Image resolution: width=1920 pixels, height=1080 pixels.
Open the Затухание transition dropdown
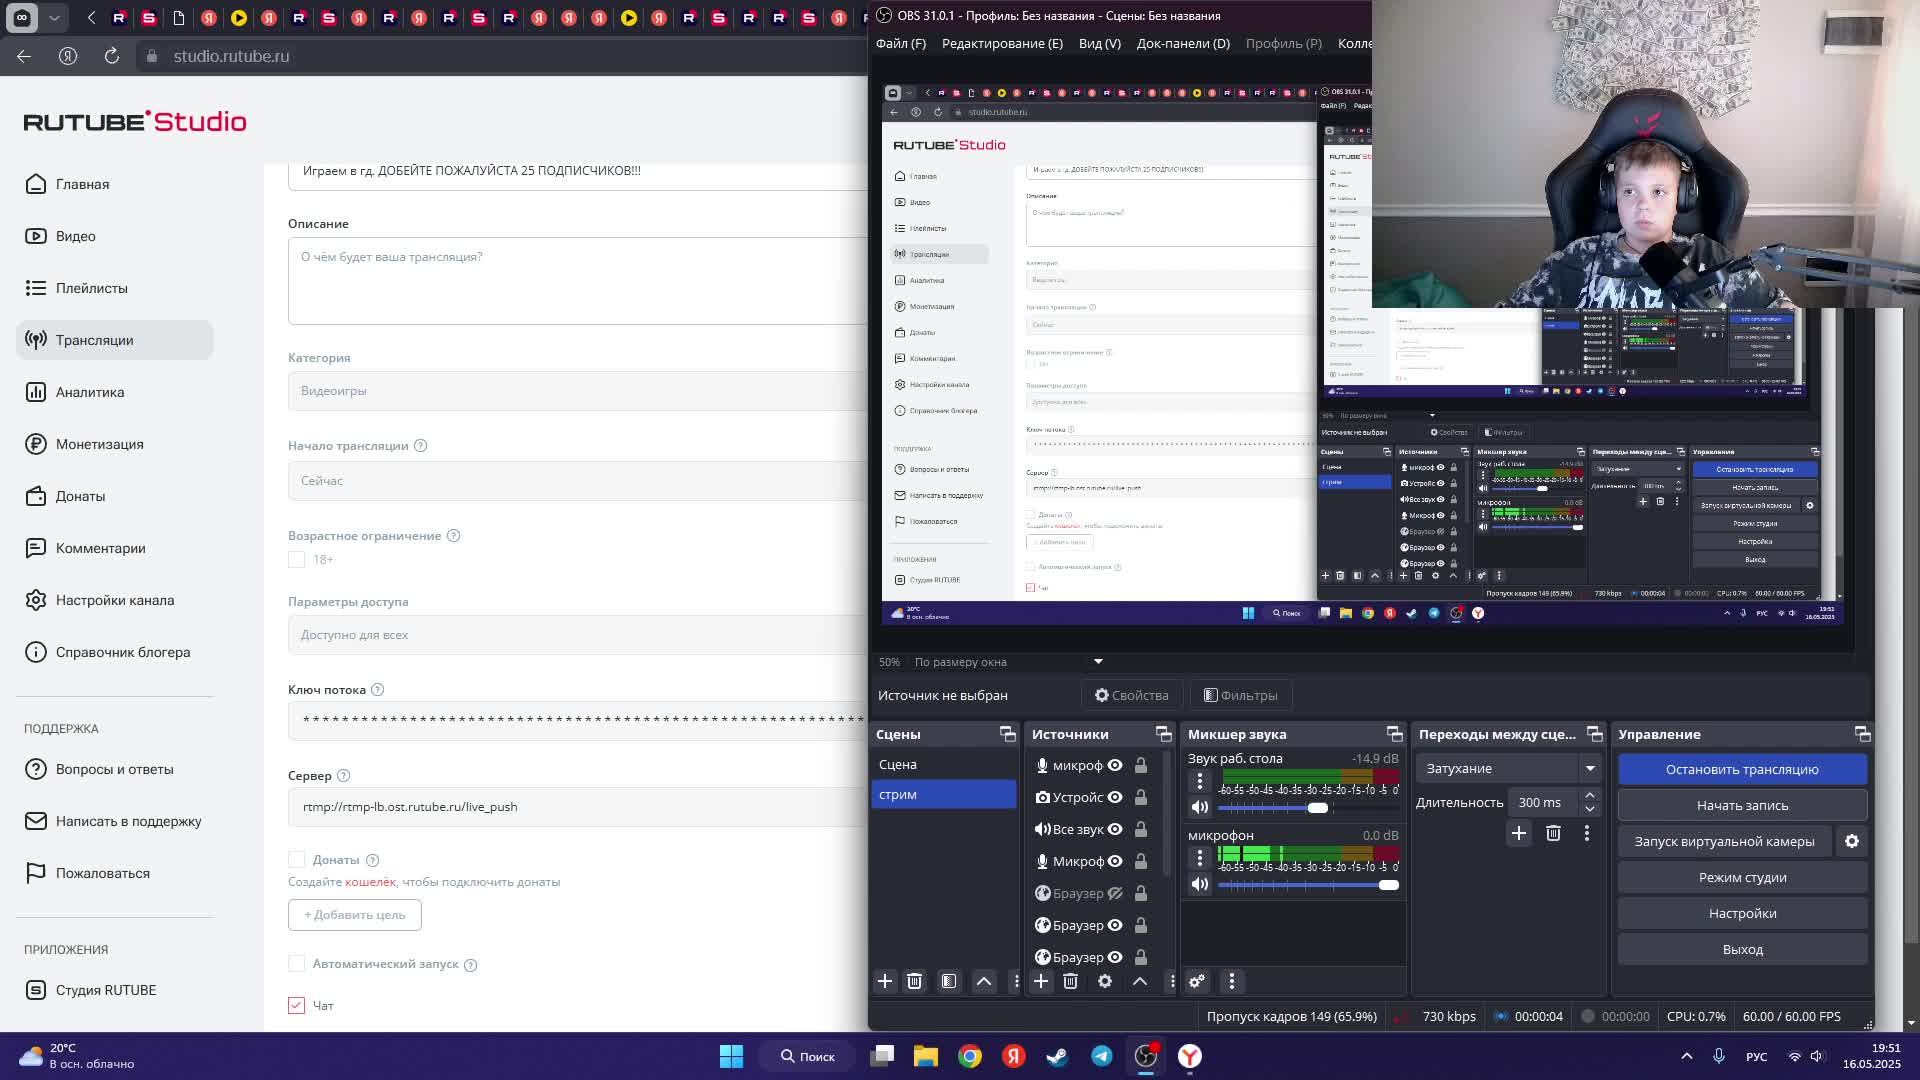coord(1508,769)
